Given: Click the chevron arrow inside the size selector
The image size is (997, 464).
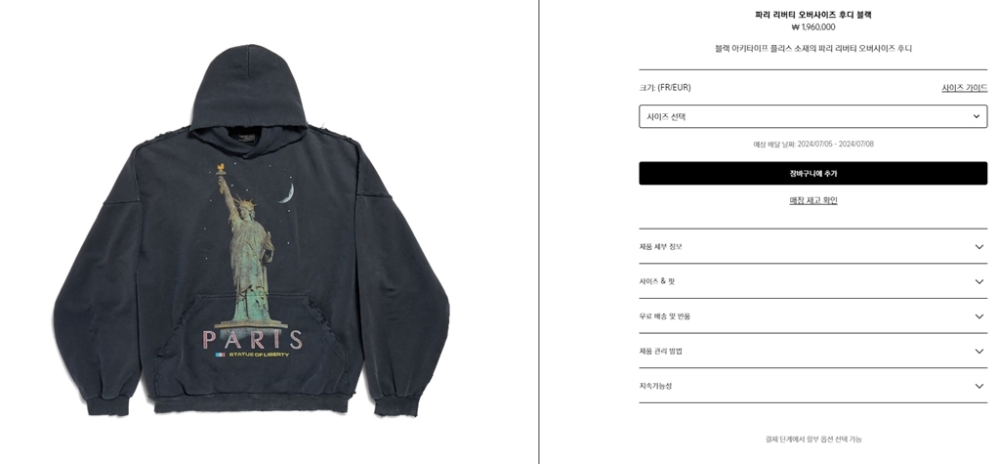Looking at the screenshot, I should (977, 116).
